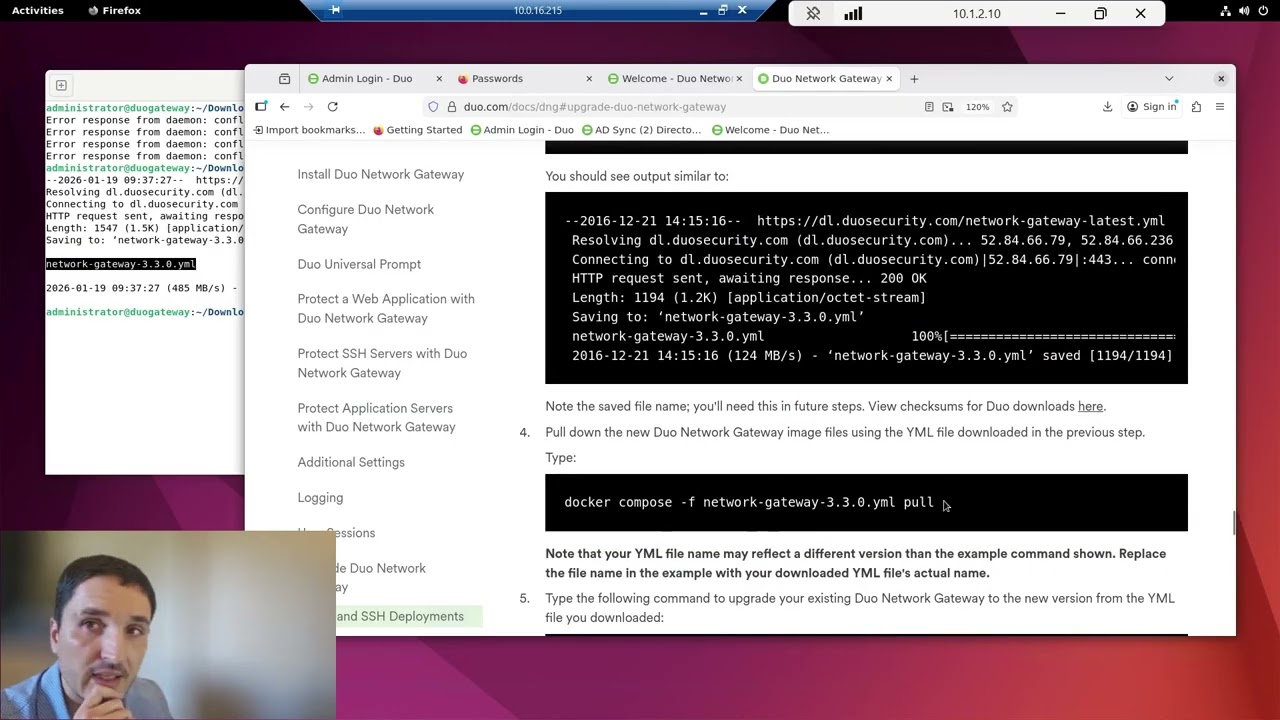Click Sign in button in Firefox toolbar

(x=1152, y=107)
